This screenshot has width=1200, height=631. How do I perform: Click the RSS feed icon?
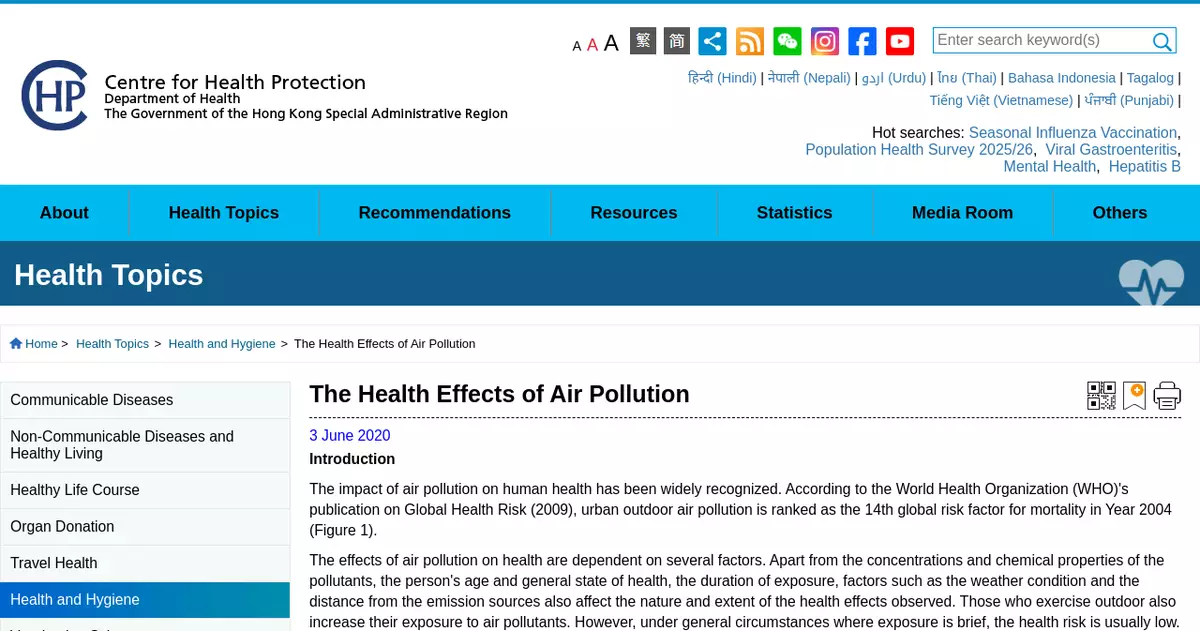click(750, 41)
